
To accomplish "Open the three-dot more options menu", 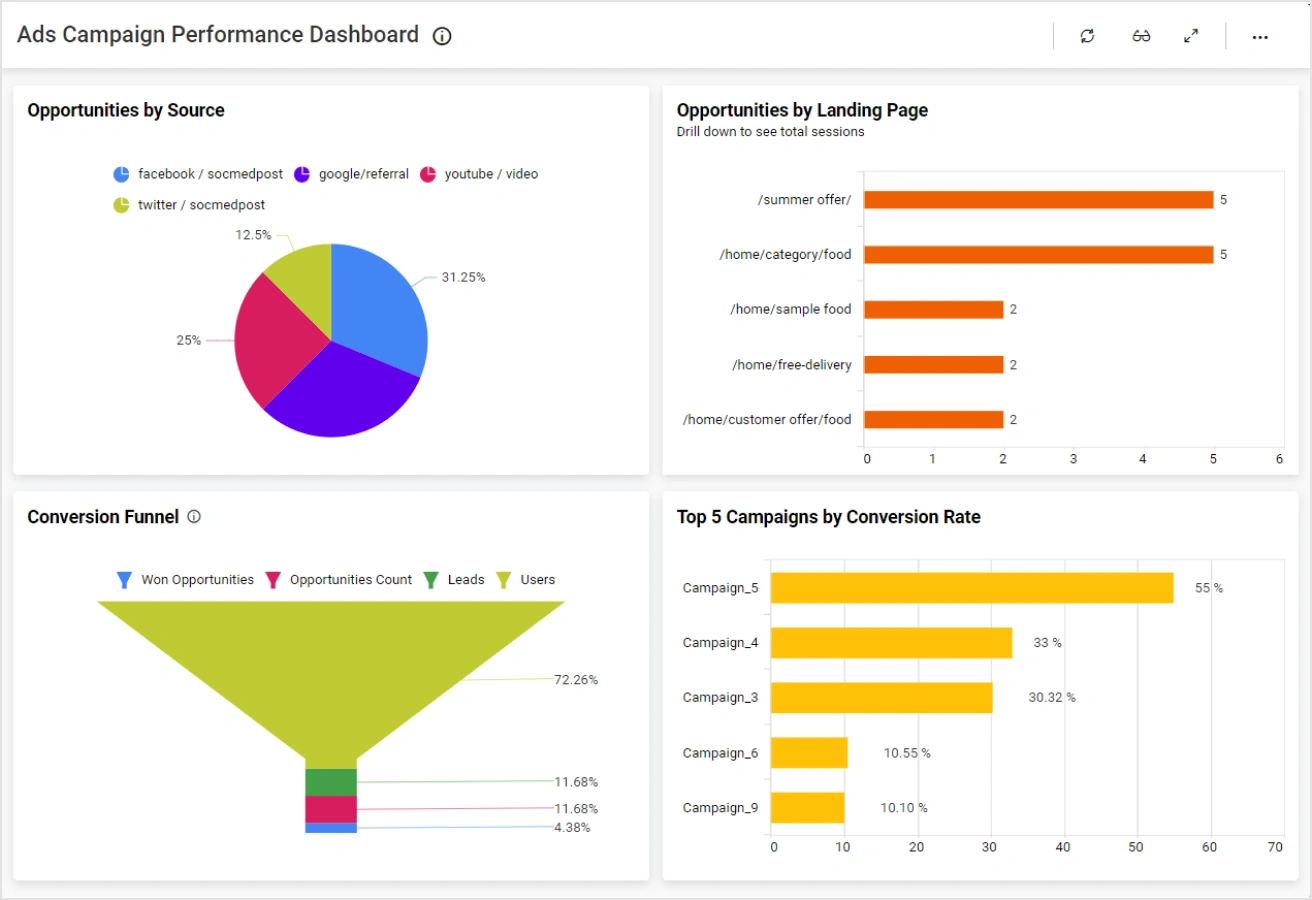I will click(x=1260, y=37).
